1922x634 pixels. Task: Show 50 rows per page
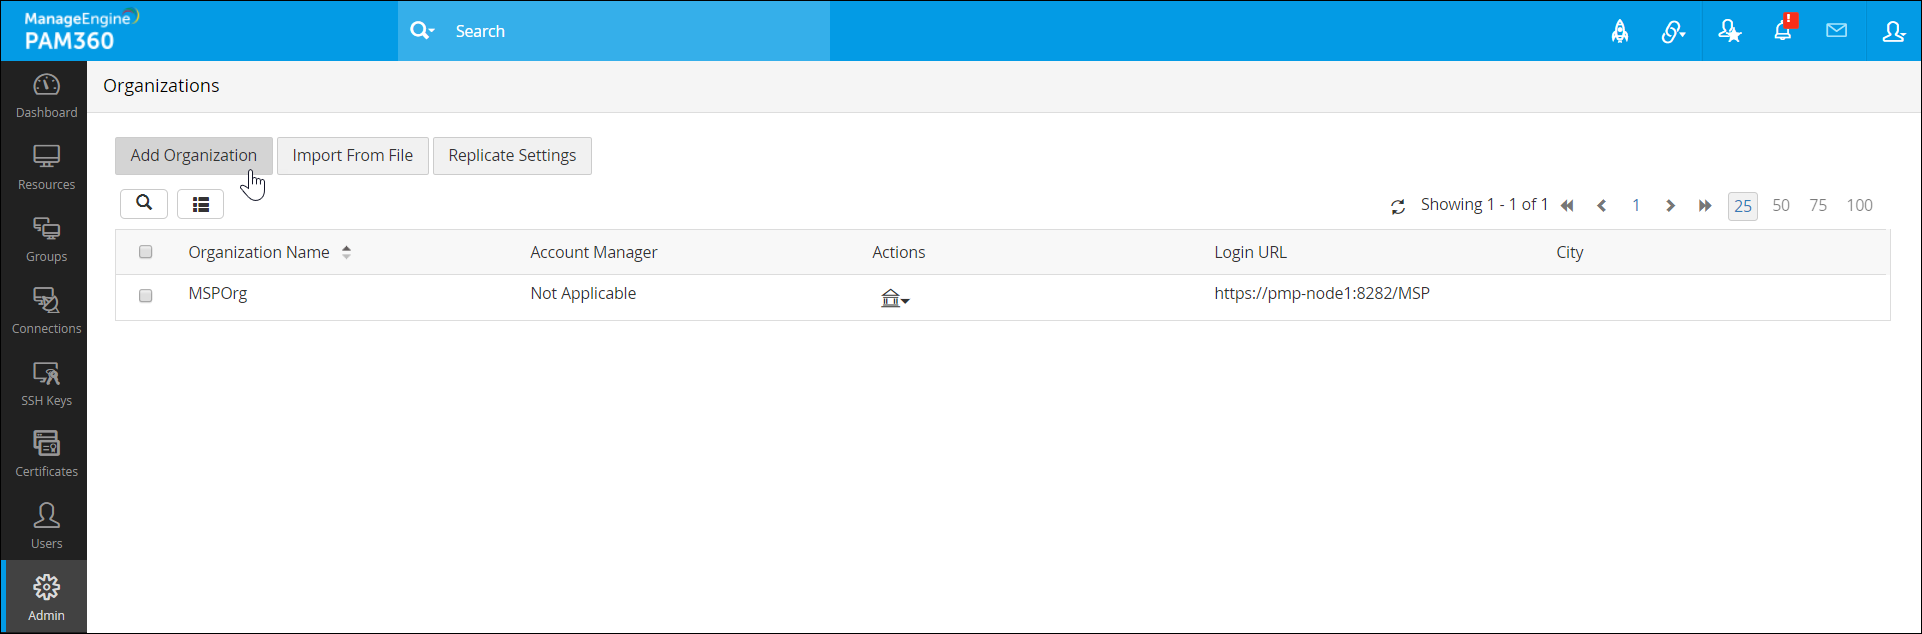[1781, 205]
